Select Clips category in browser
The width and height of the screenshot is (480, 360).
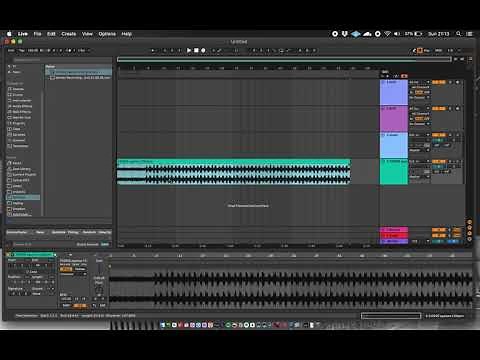(x=14, y=129)
